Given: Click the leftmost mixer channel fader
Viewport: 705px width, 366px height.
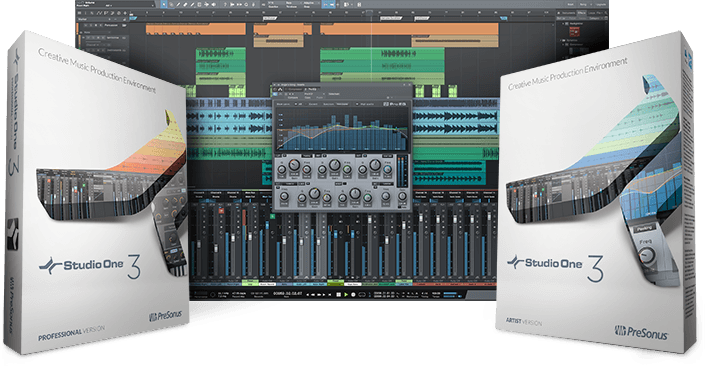Looking at the screenshot, I should [x=199, y=244].
